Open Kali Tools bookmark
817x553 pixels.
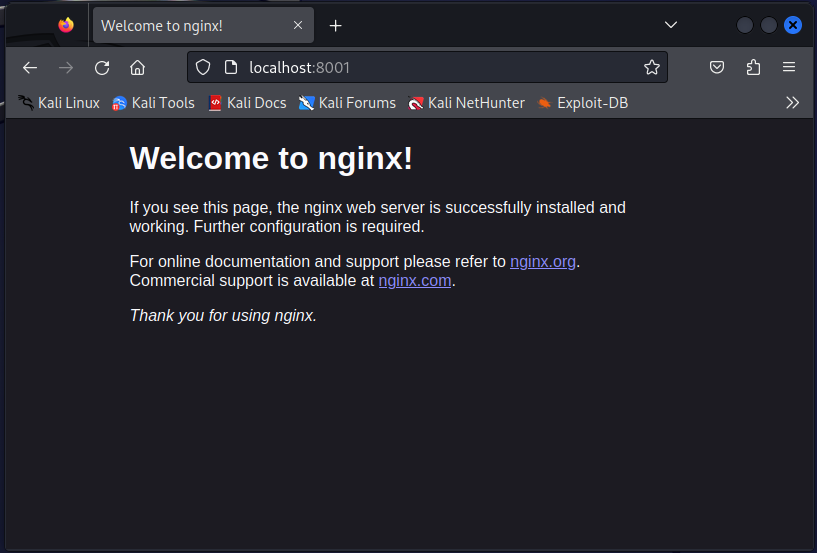tap(153, 103)
